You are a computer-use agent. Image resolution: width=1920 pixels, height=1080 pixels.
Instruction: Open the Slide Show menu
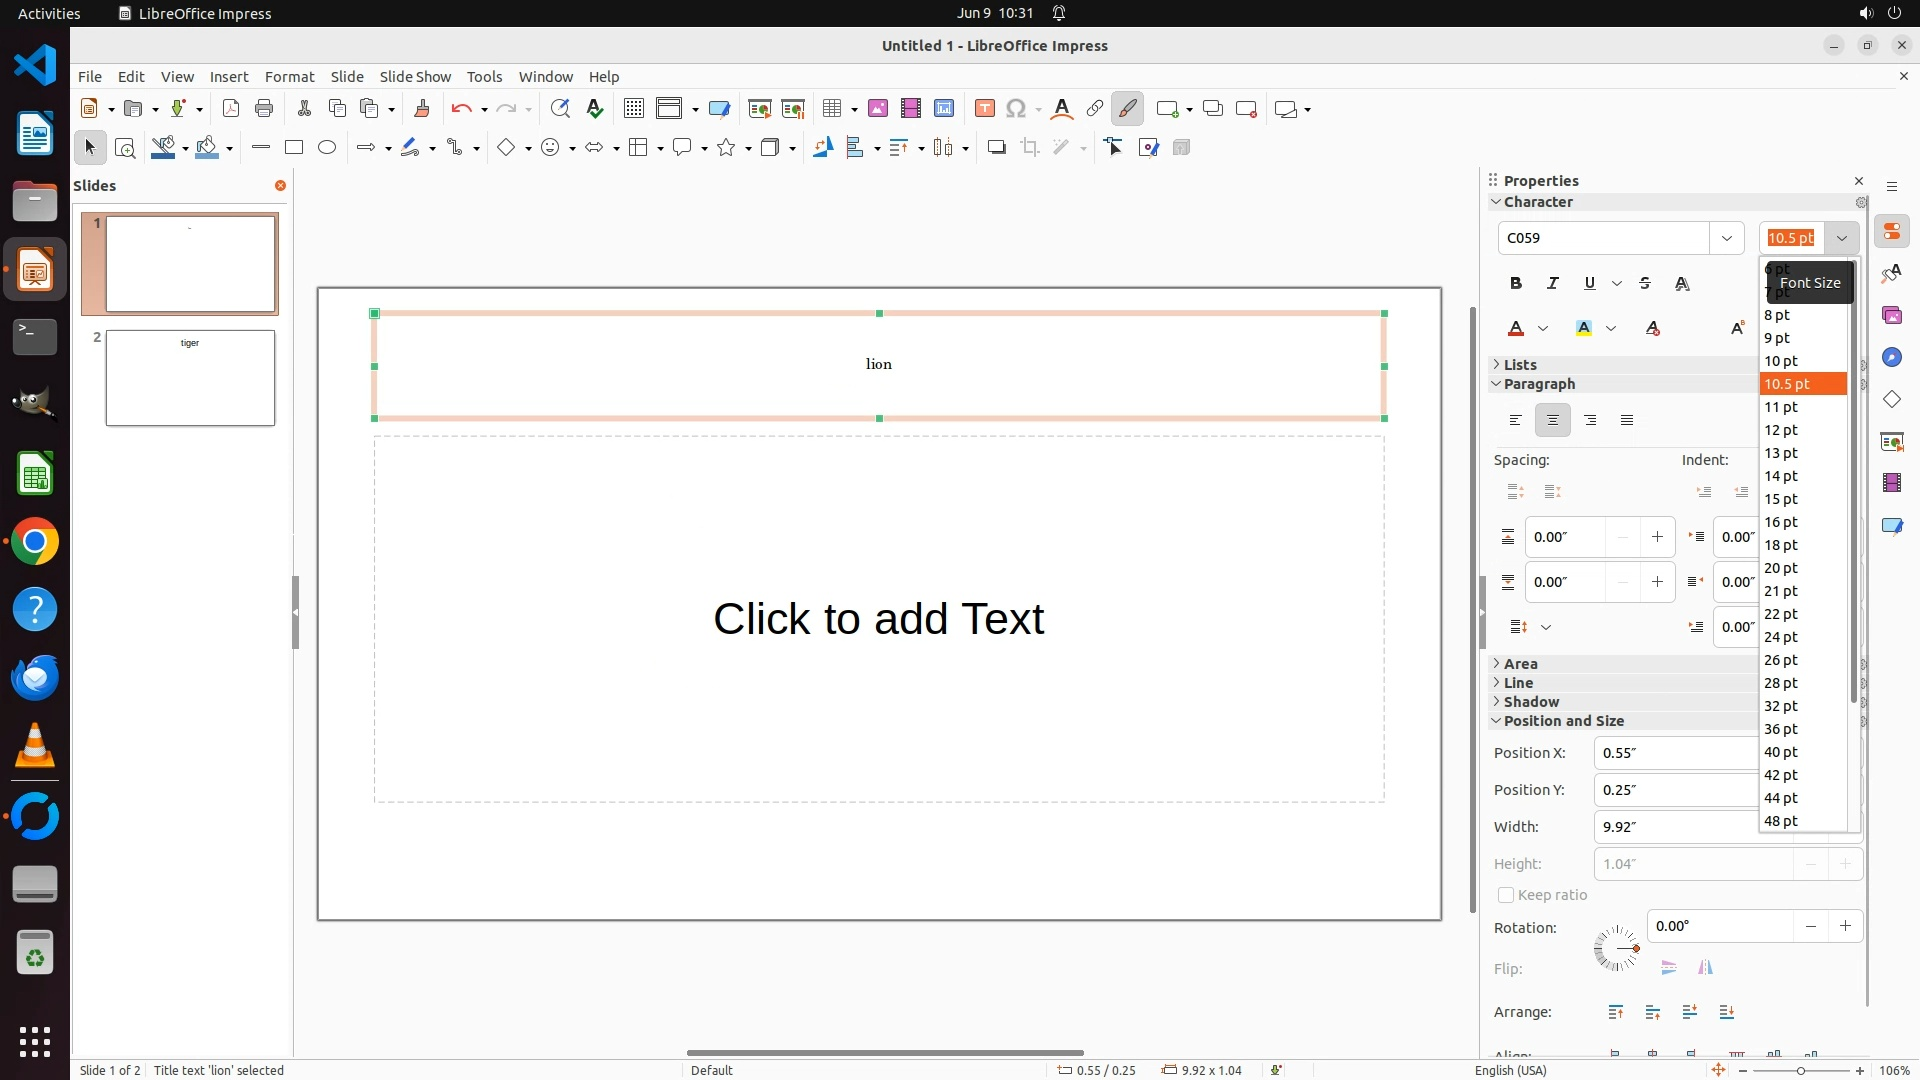coord(415,76)
